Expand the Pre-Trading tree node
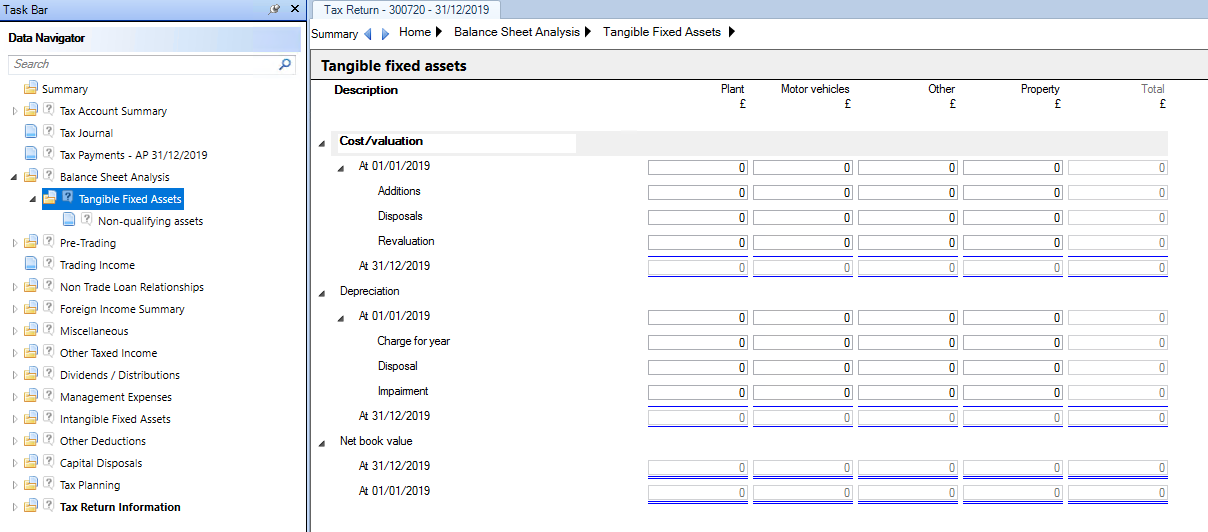The width and height of the screenshot is (1208, 532). tap(14, 243)
